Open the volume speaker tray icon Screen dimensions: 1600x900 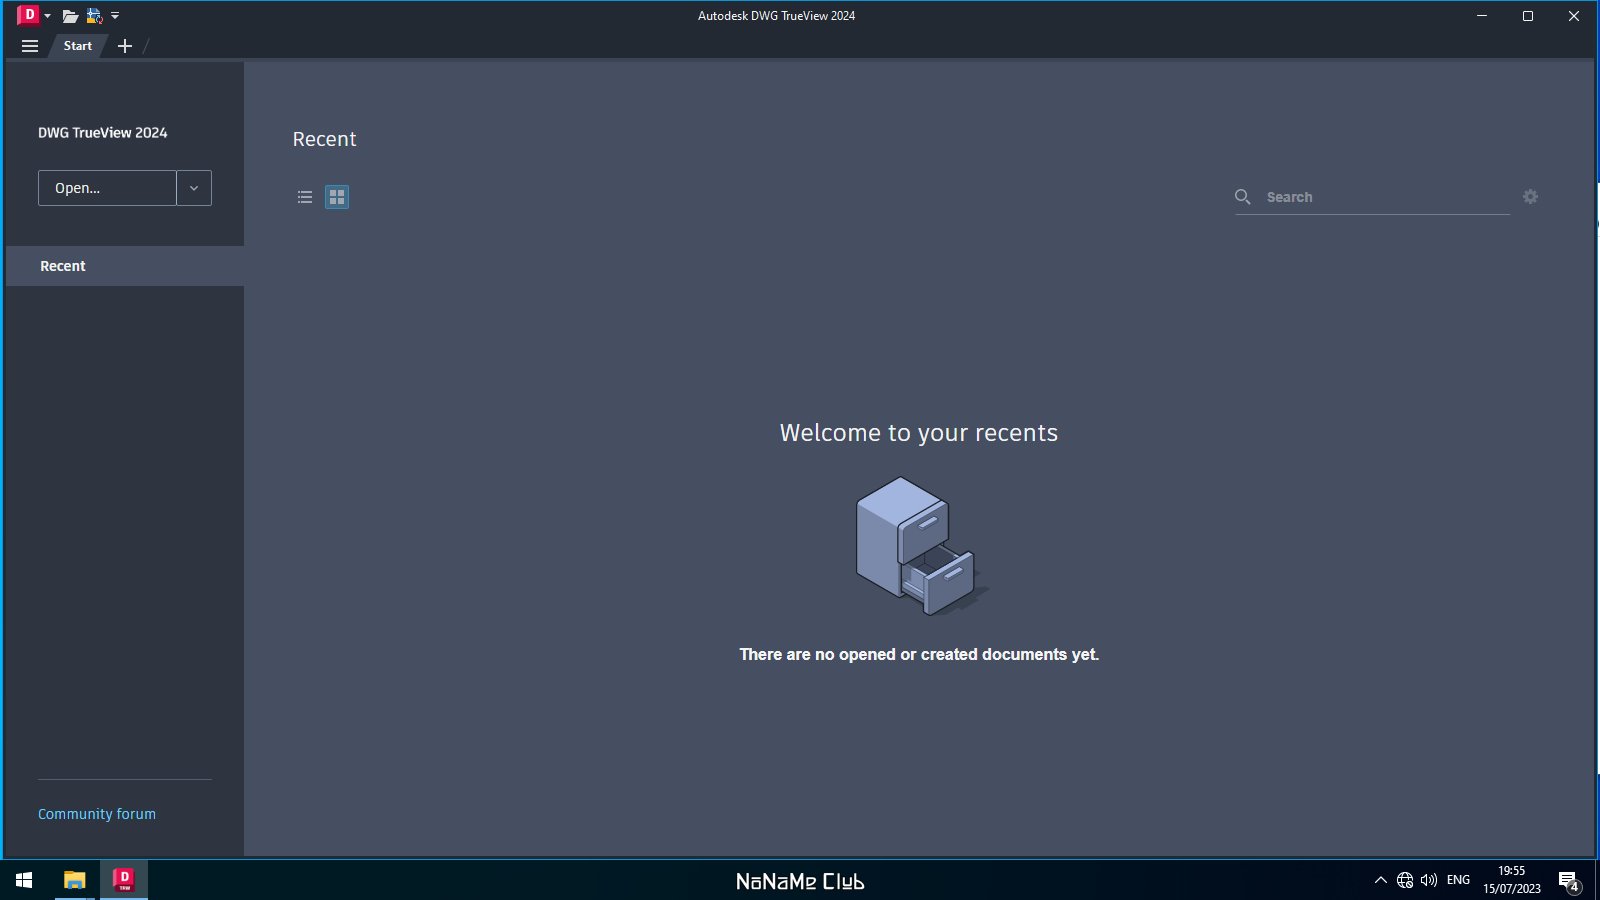click(1429, 880)
